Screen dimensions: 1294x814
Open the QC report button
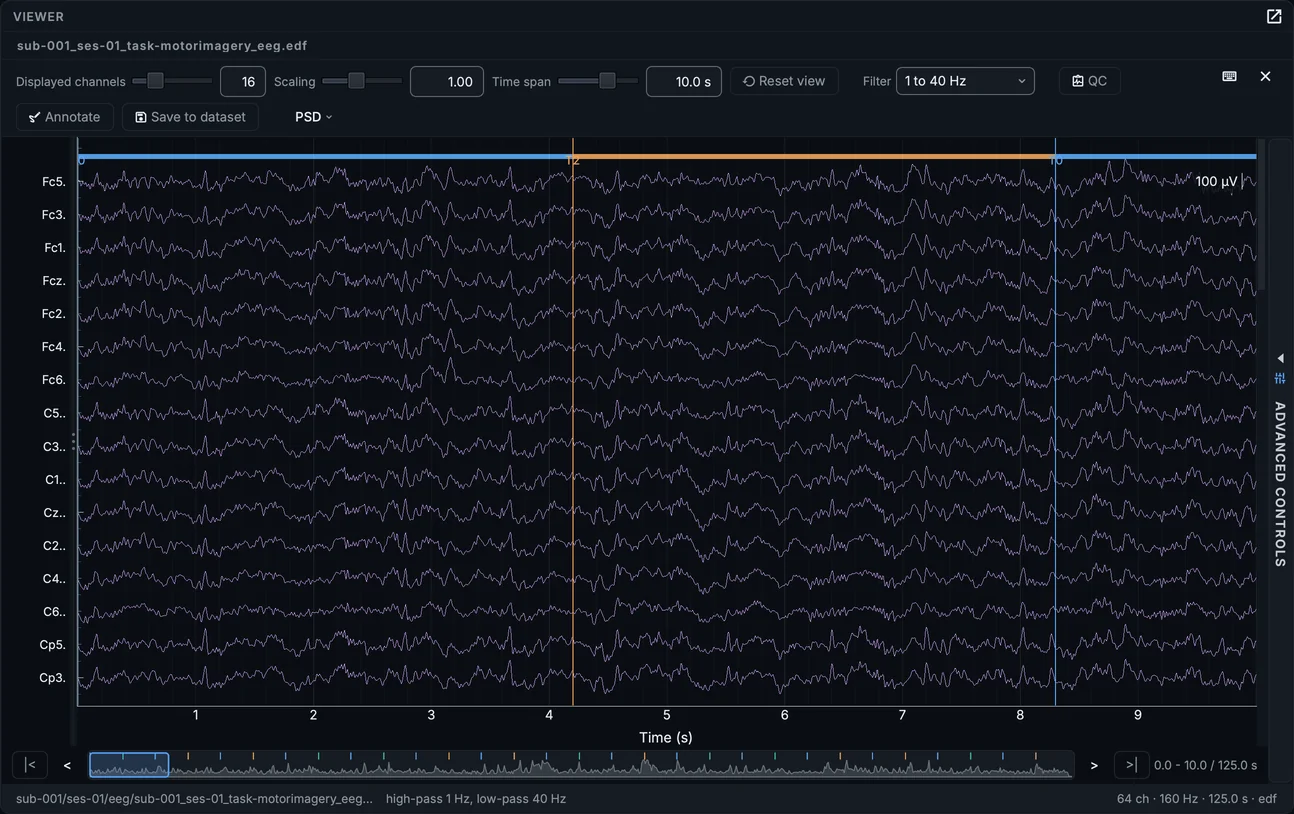[1089, 81]
